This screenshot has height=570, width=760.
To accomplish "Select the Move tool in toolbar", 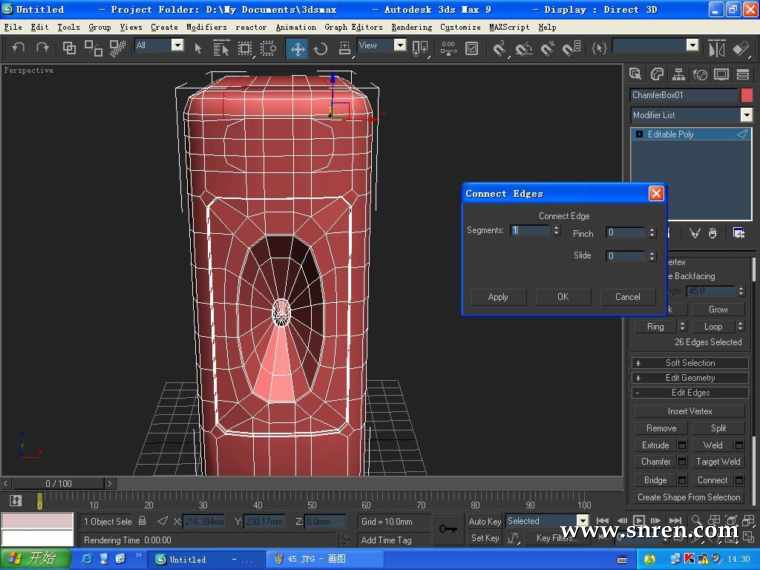I will (298, 47).
